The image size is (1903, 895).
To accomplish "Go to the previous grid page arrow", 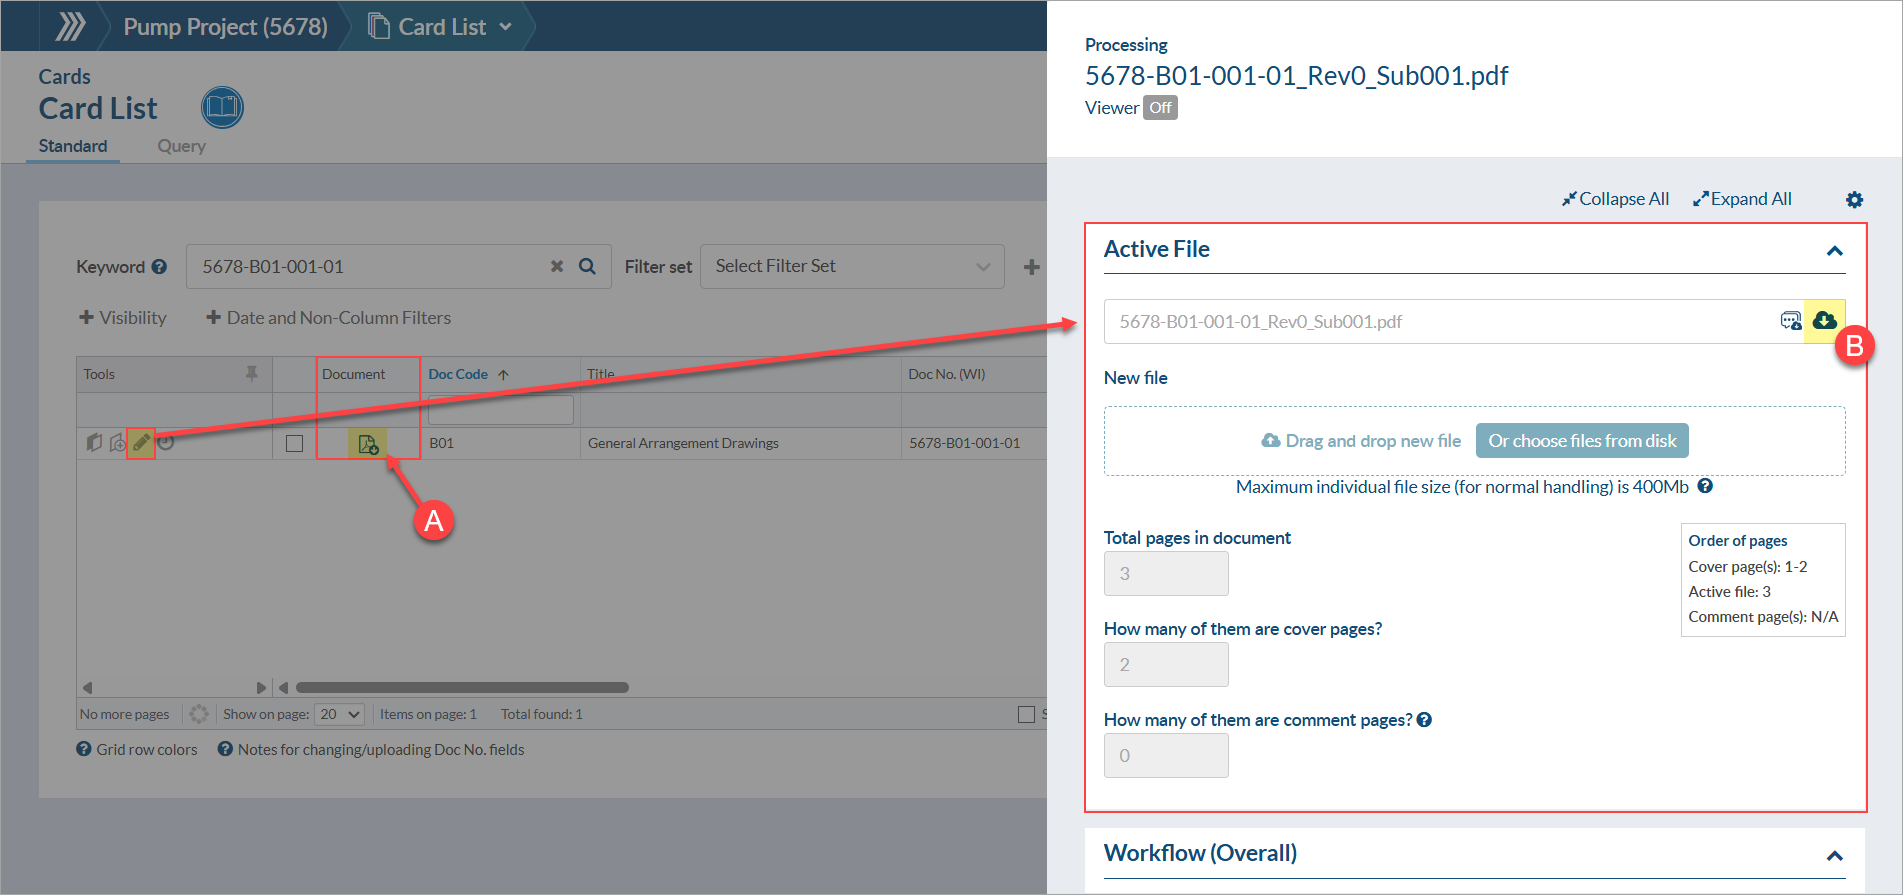I will point(87,687).
